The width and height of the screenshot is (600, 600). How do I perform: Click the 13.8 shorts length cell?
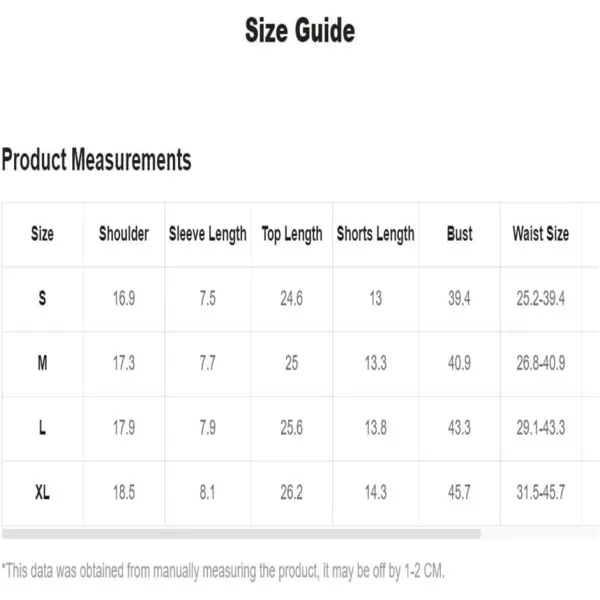coord(376,427)
